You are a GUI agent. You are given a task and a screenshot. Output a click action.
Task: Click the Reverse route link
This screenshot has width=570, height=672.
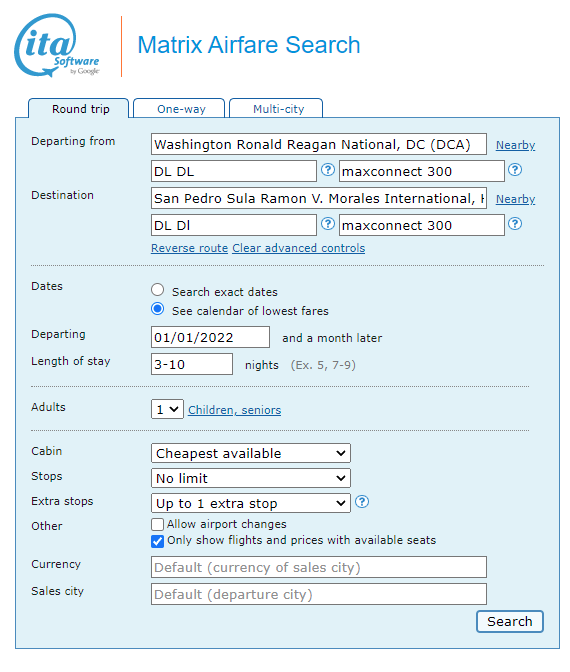coord(189,248)
